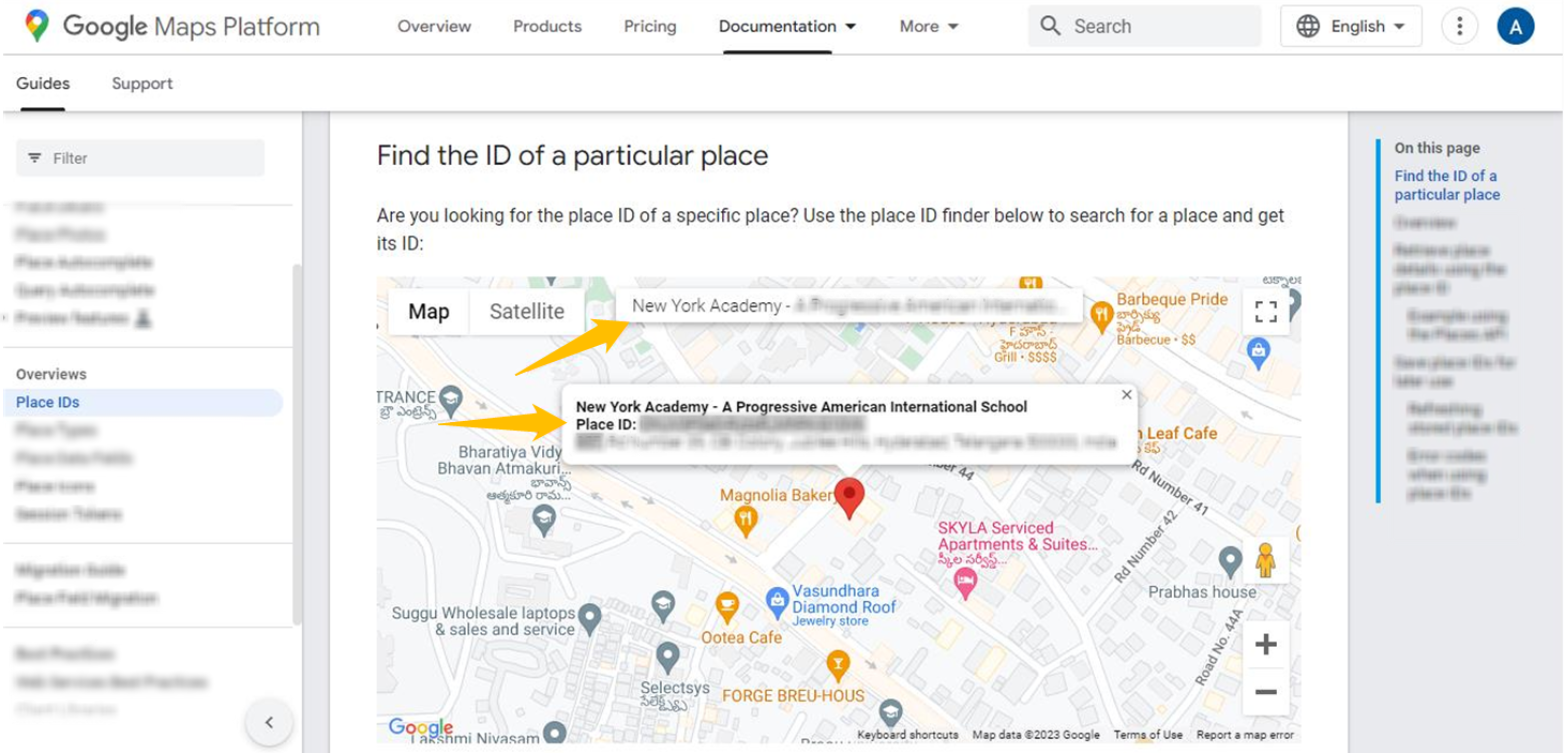The width and height of the screenshot is (1564, 753).
Task: Zoom in on the map
Action: [x=1266, y=644]
